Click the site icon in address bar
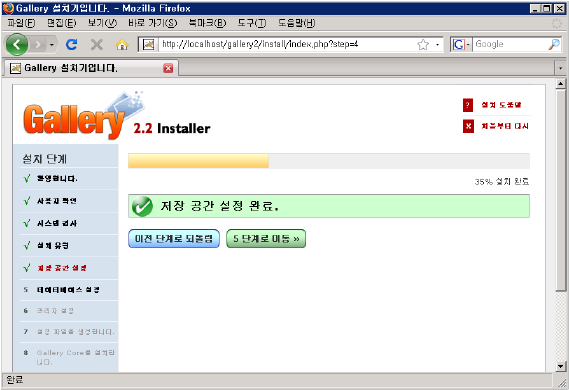Screen dimensions: 569x390 pyautogui.click(x=148, y=45)
